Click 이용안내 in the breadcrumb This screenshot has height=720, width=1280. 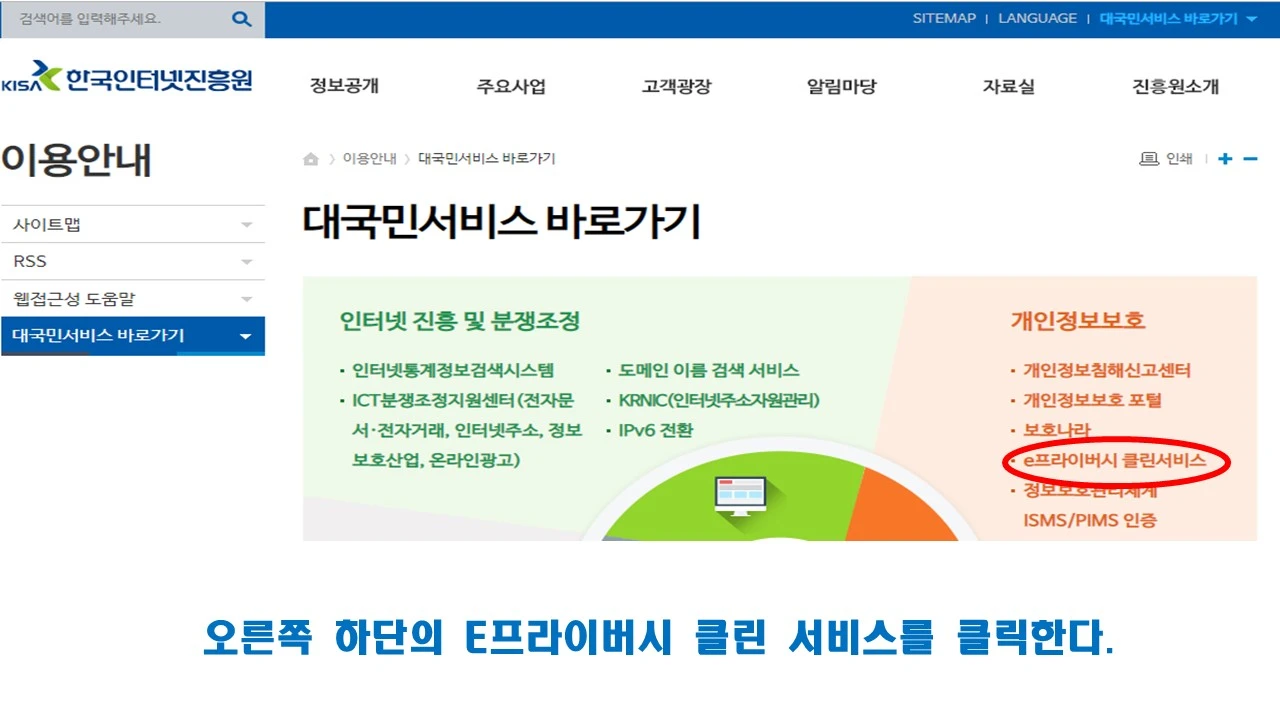click(x=369, y=159)
